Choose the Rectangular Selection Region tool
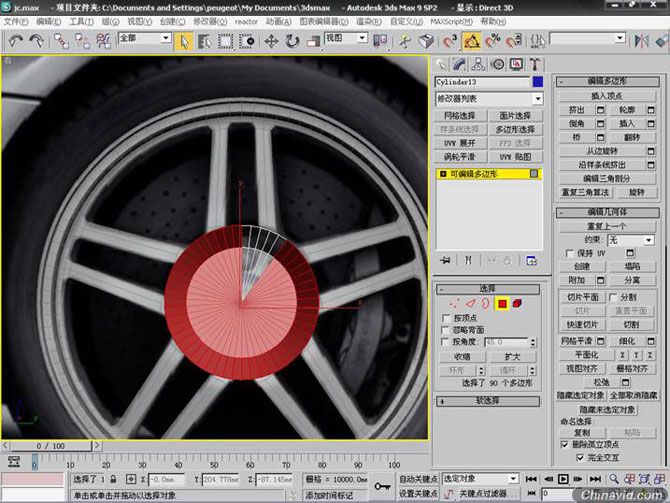This screenshot has width=670, height=503. coord(226,41)
